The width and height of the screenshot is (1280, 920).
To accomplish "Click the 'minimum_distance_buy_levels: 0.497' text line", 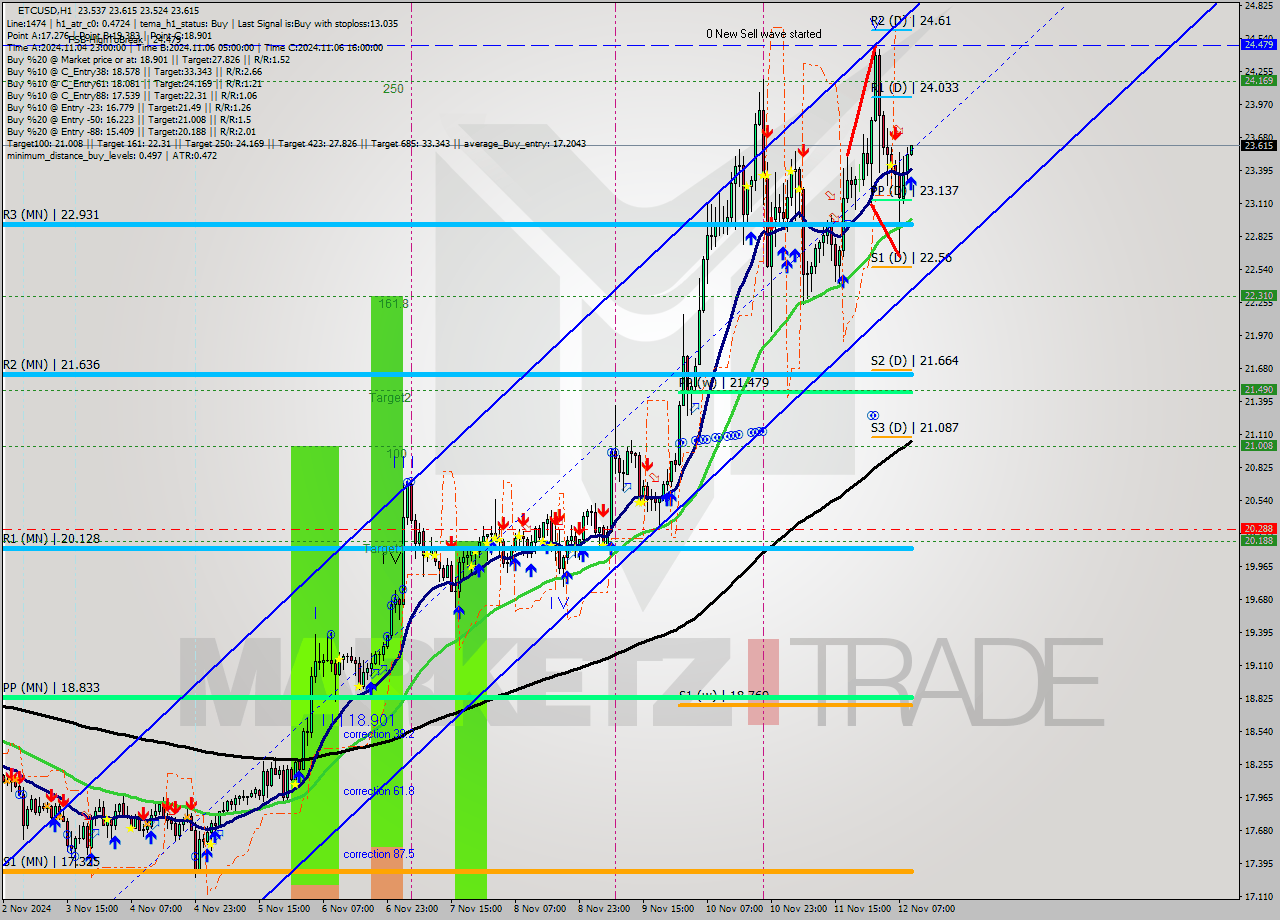I will click(x=112, y=155).
